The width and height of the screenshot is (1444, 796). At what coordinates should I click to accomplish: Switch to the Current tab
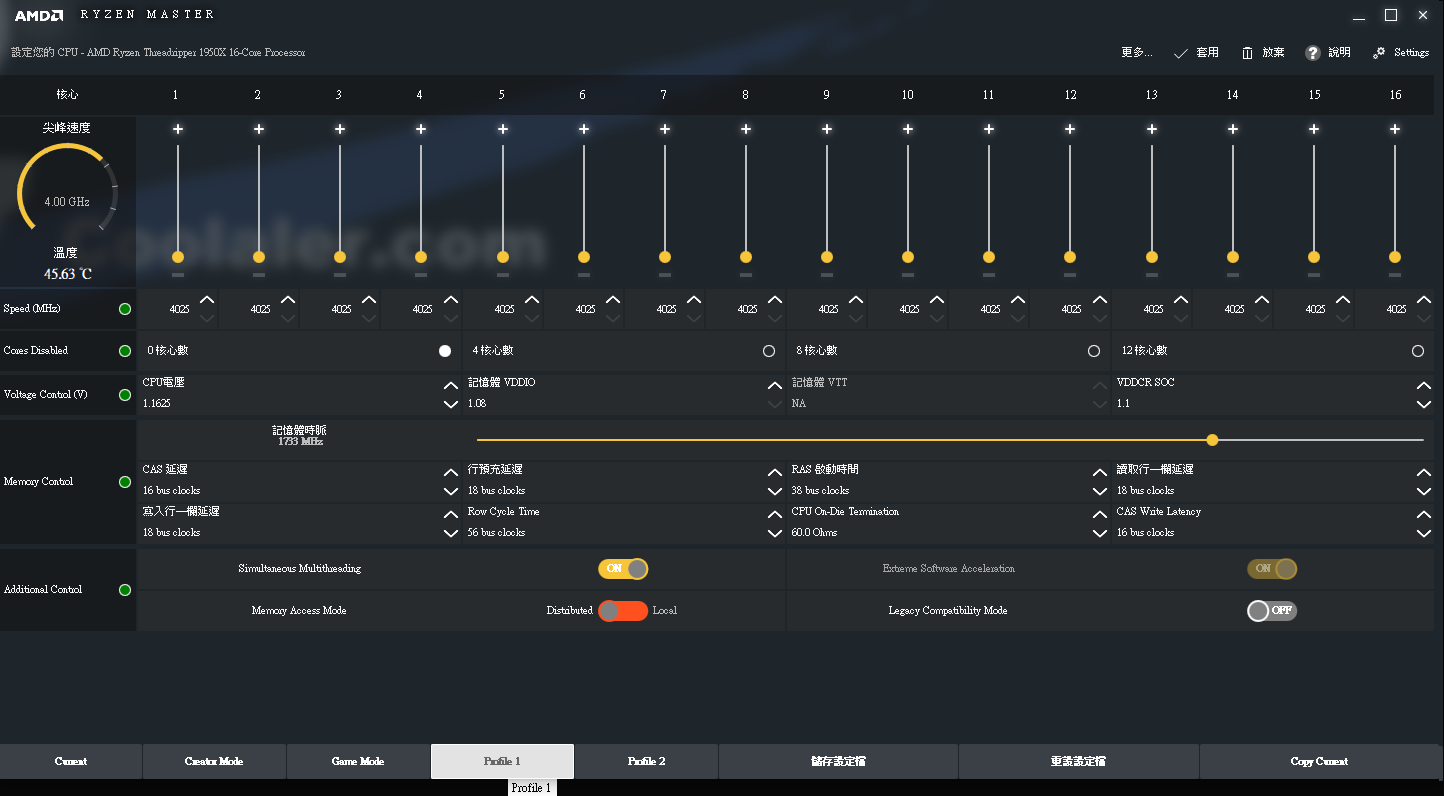point(71,762)
